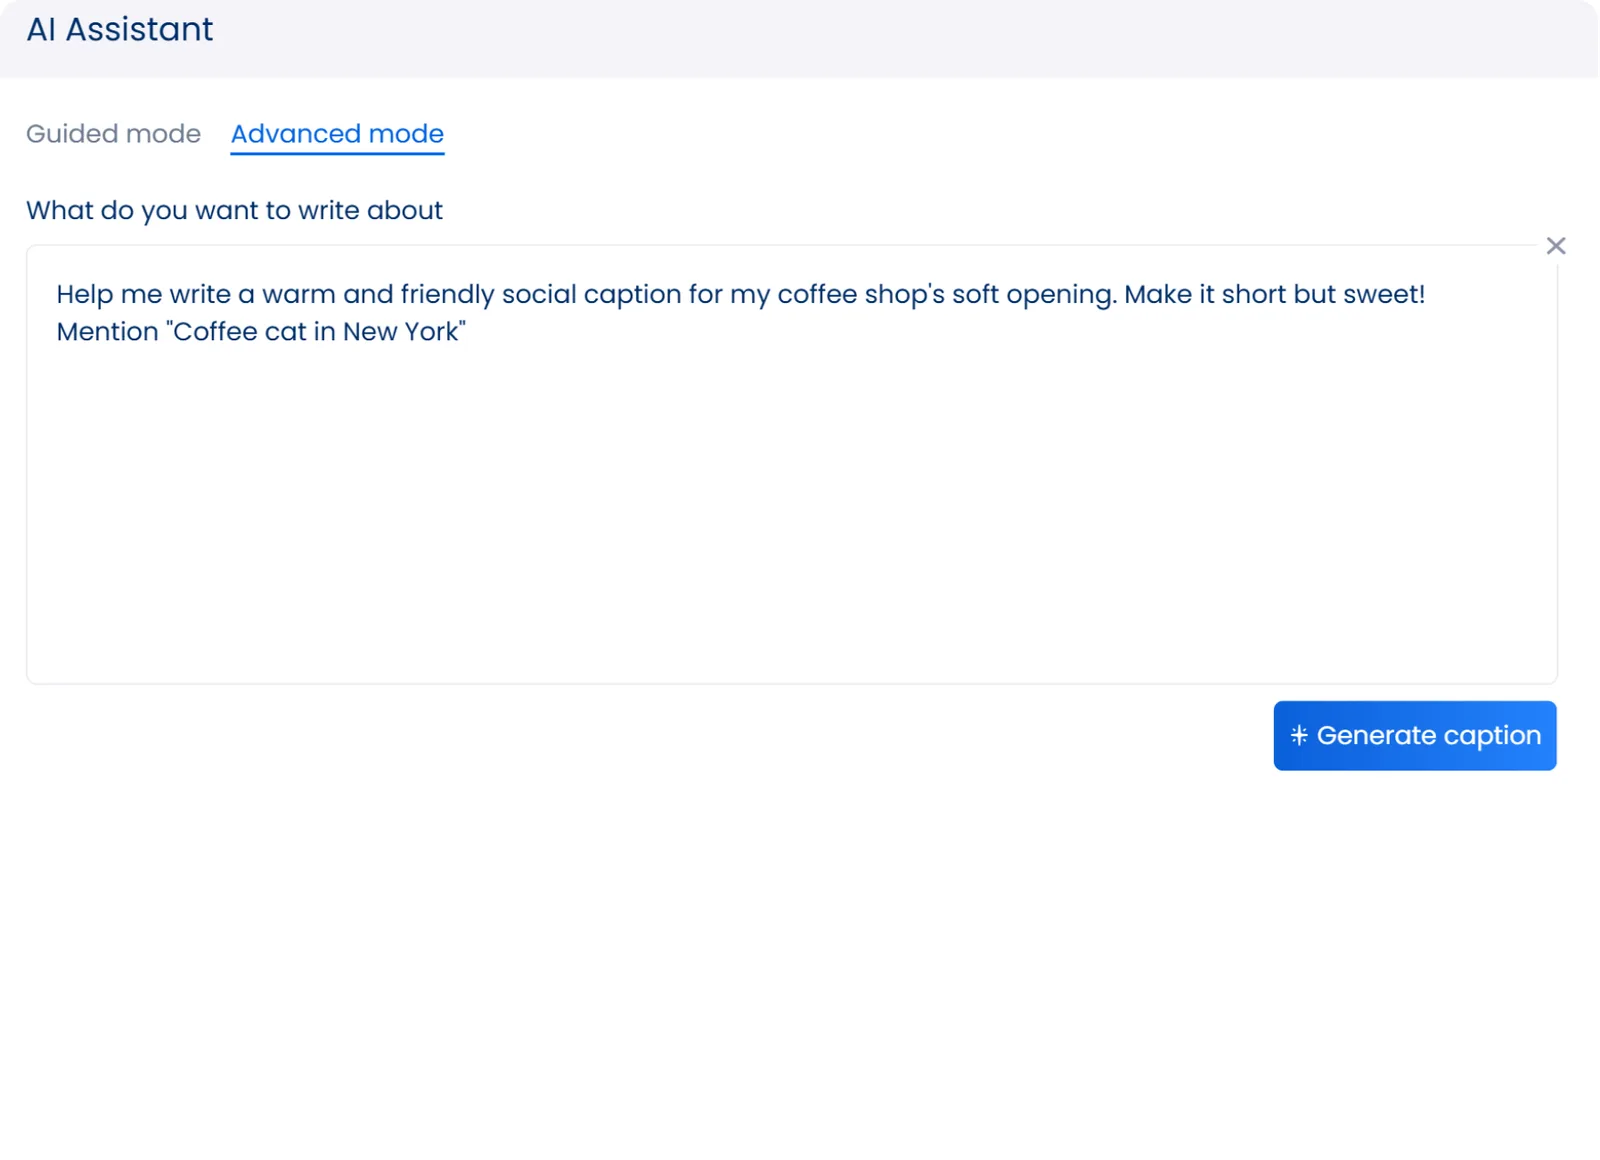Switch to the Guided mode tab
Screen dimensions: 1600x1160
click(113, 134)
